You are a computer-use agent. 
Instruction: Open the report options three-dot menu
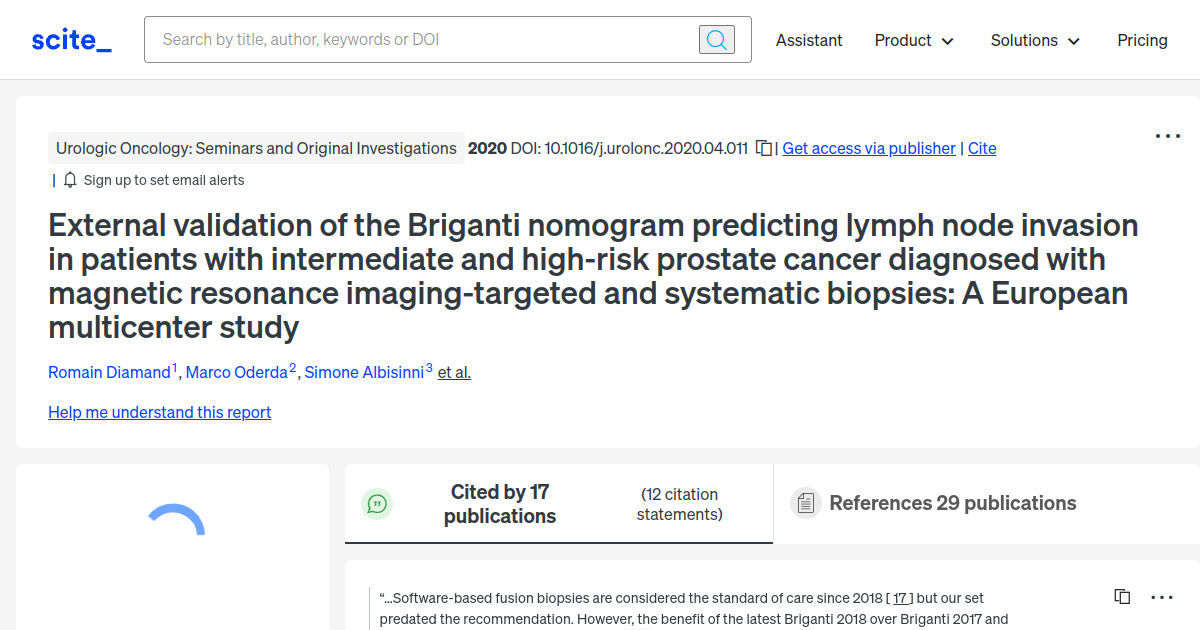1167,136
